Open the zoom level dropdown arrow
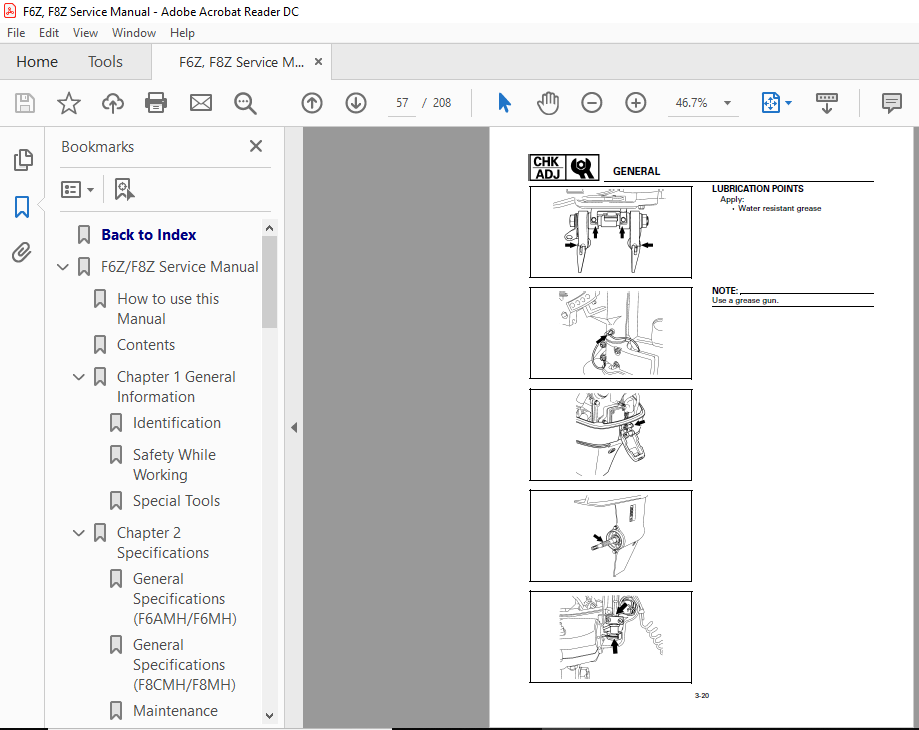The height and width of the screenshot is (730, 919). click(727, 103)
